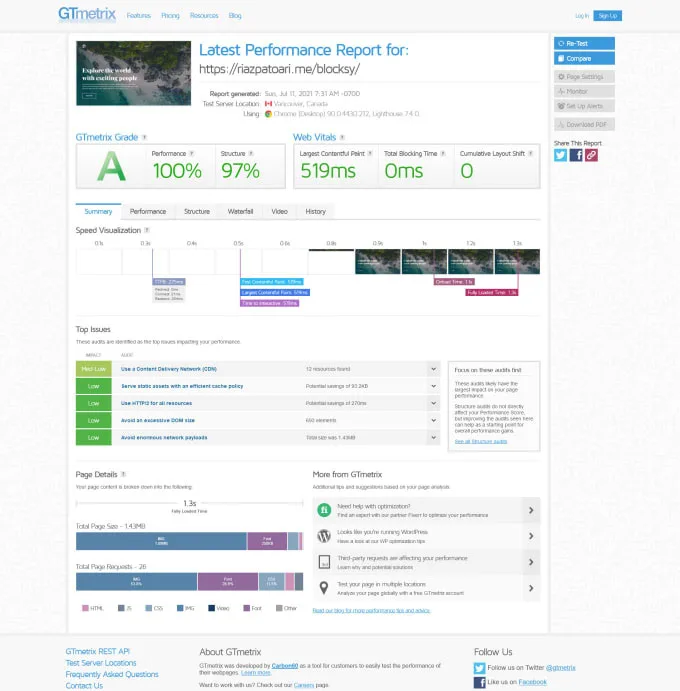The image size is (680, 691).
Task: Switch to the Structure tab
Action: point(197,212)
